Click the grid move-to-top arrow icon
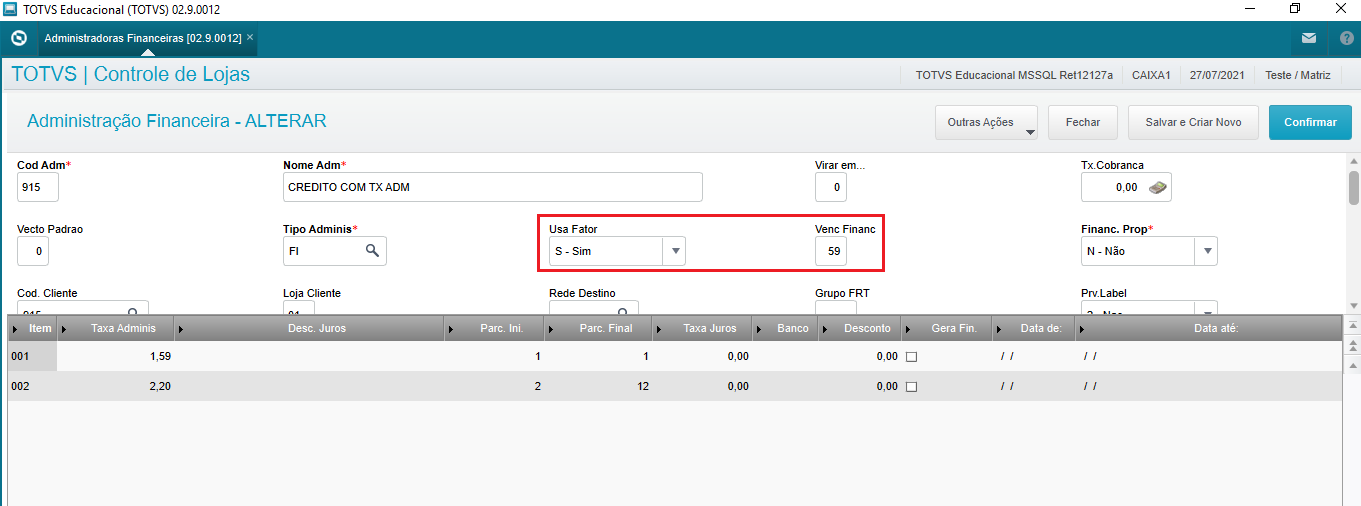The width and height of the screenshot is (1361, 506). click(x=1353, y=326)
